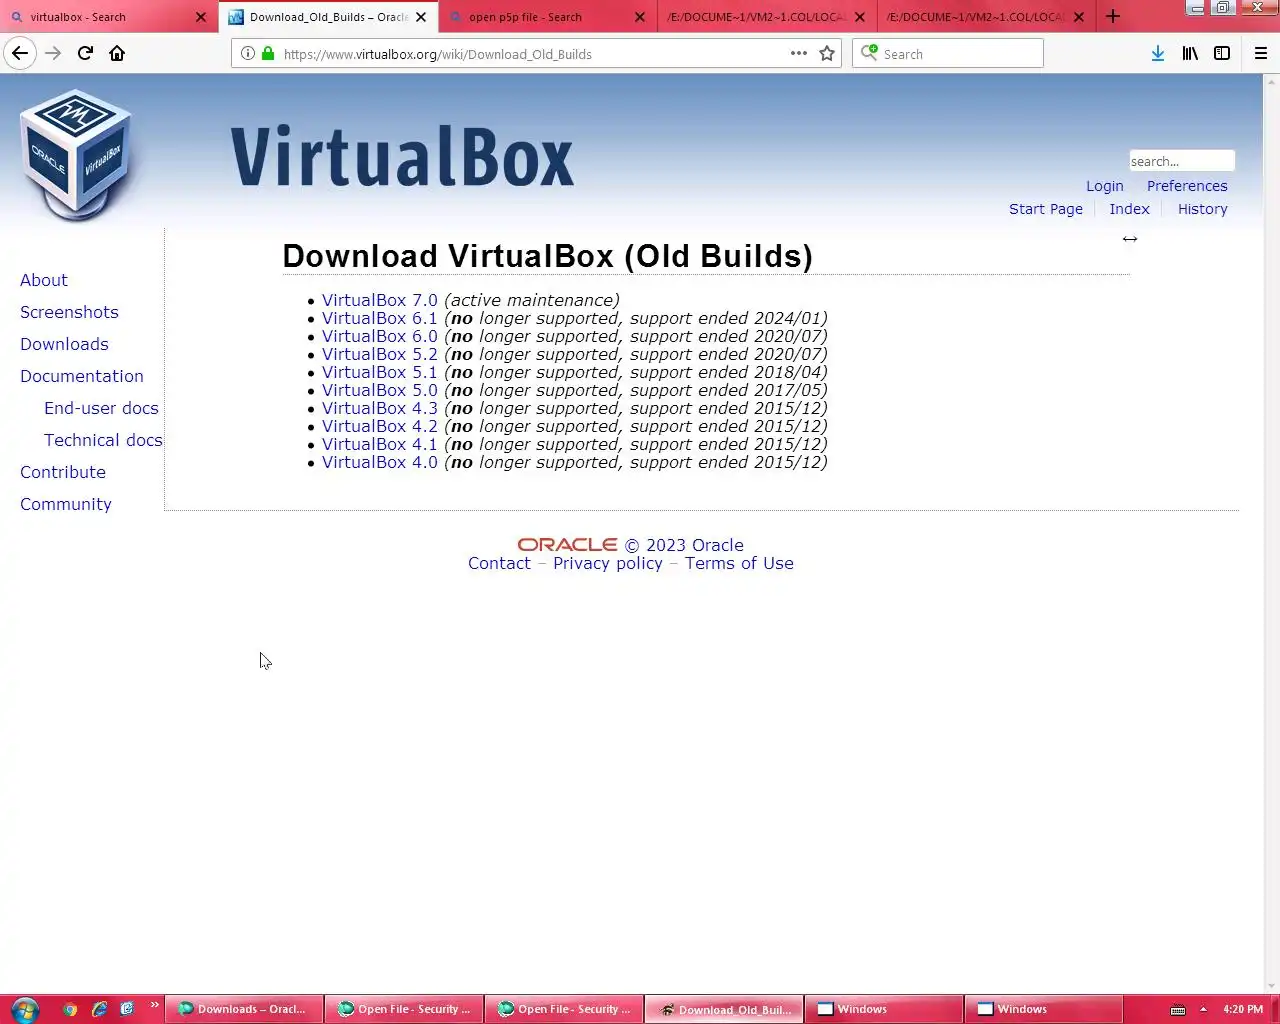1280x1024 pixels.
Task: Launch Internet Explorer from quick launch
Action: [99, 1009]
